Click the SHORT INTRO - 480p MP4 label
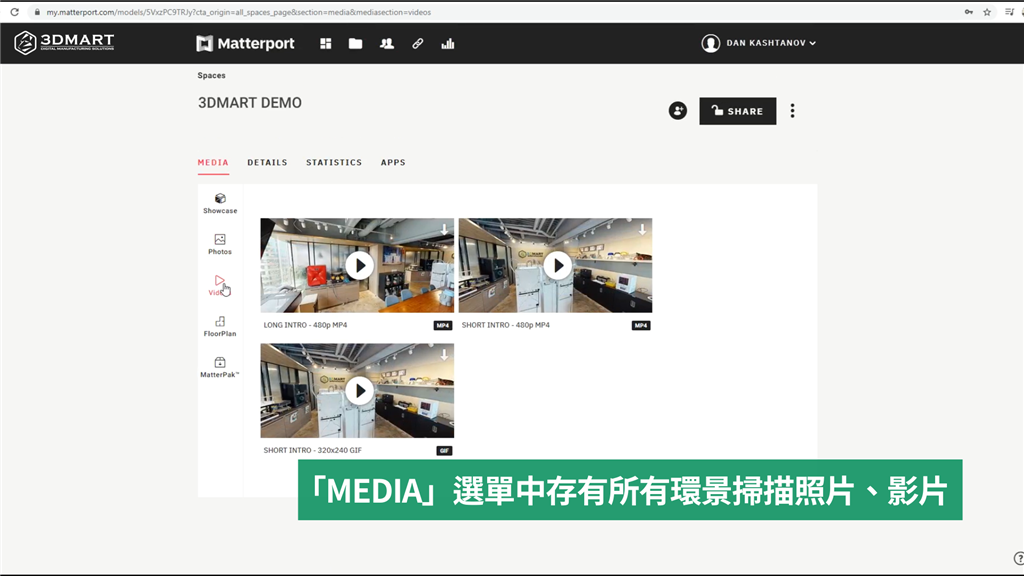 click(x=505, y=325)
